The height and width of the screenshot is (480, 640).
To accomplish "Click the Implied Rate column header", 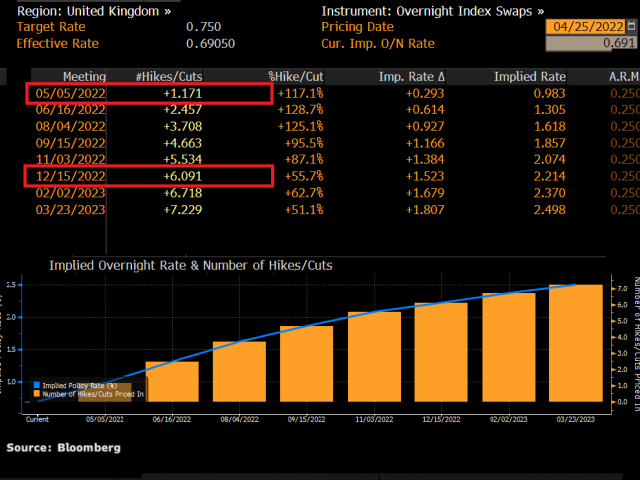I will [x=528, y=77].
